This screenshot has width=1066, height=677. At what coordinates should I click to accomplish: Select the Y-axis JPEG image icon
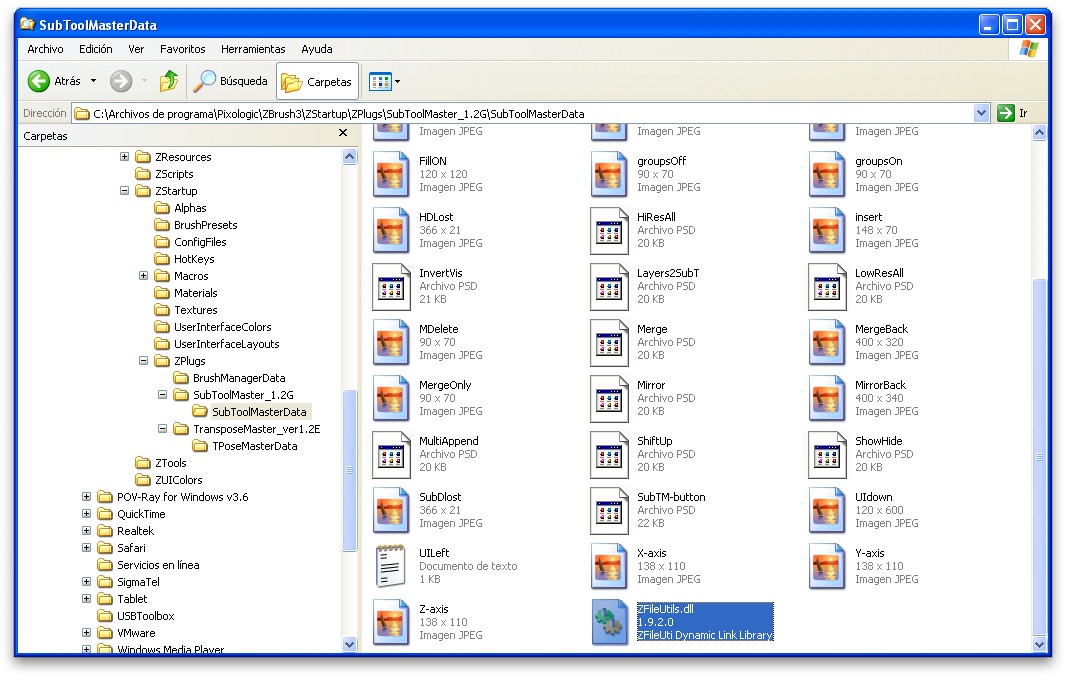pos(828,567)
